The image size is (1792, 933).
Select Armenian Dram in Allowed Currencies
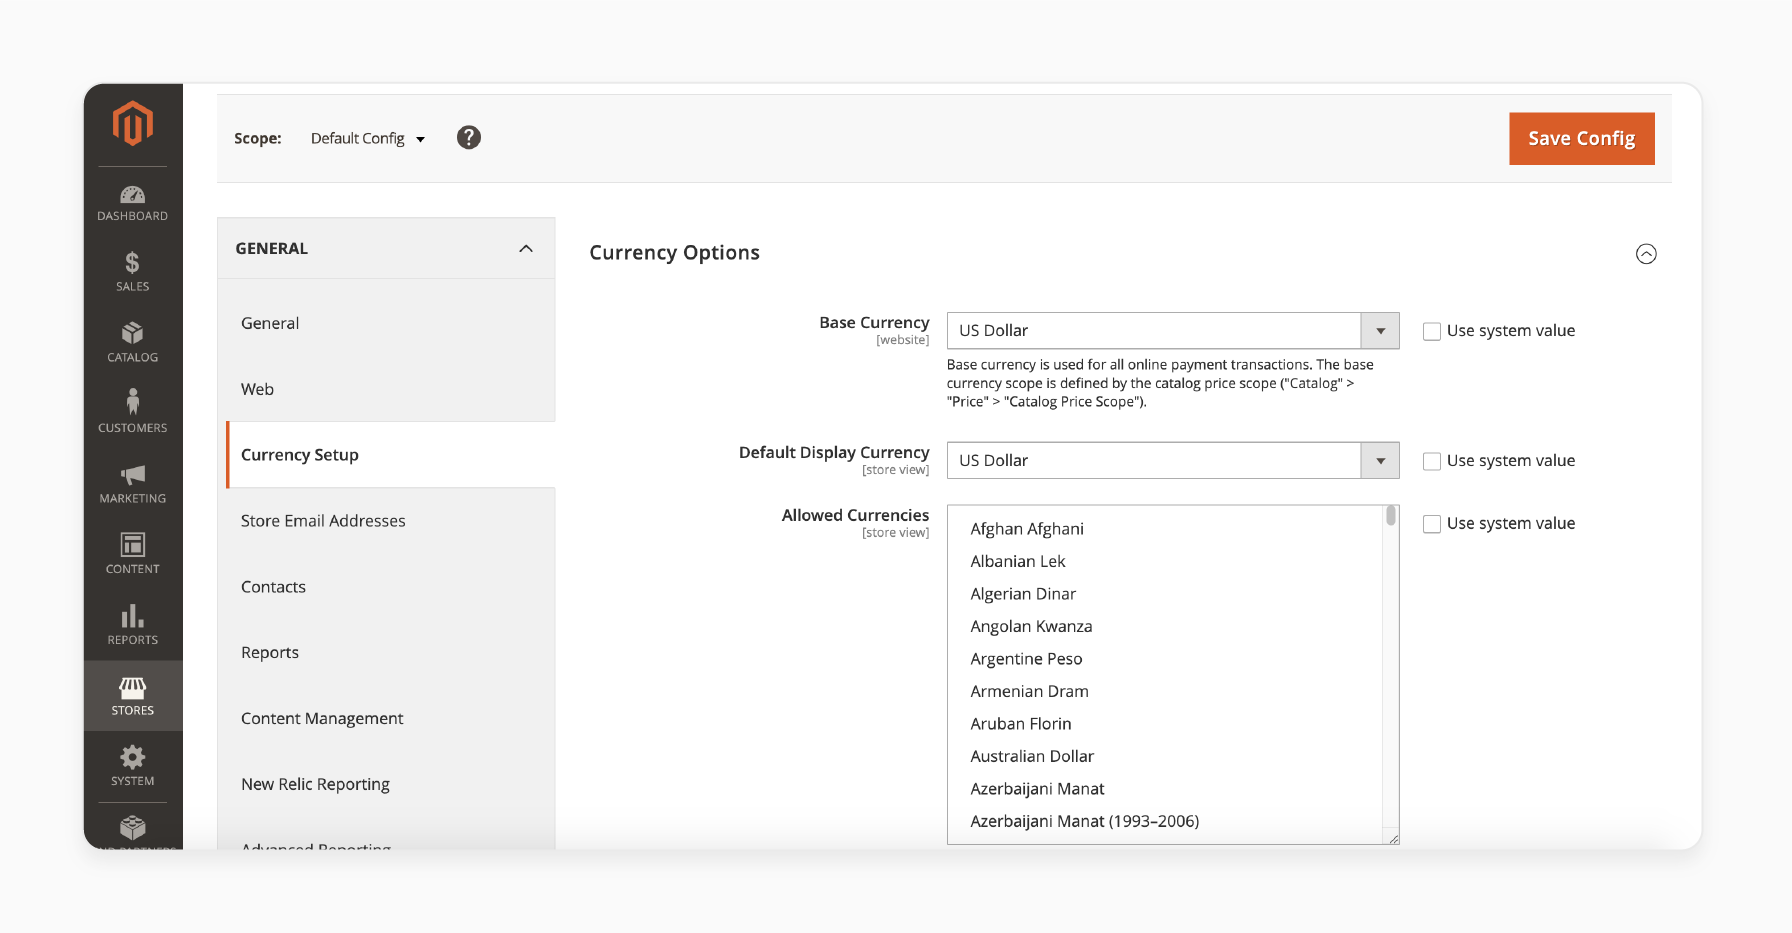point(1165,691)
